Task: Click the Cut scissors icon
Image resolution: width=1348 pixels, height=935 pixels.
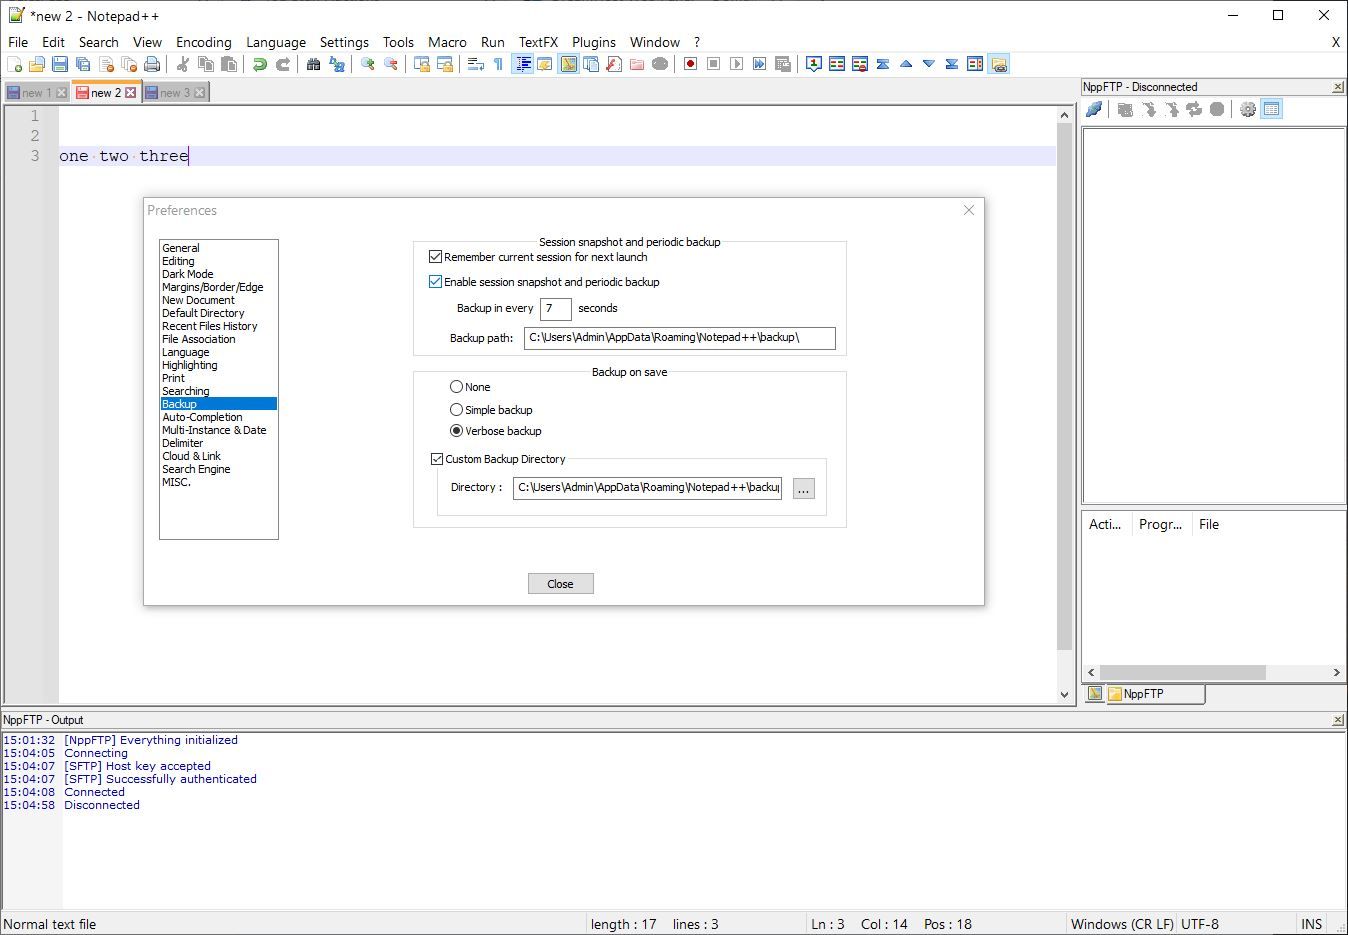Action: click(x=183, y=64)
